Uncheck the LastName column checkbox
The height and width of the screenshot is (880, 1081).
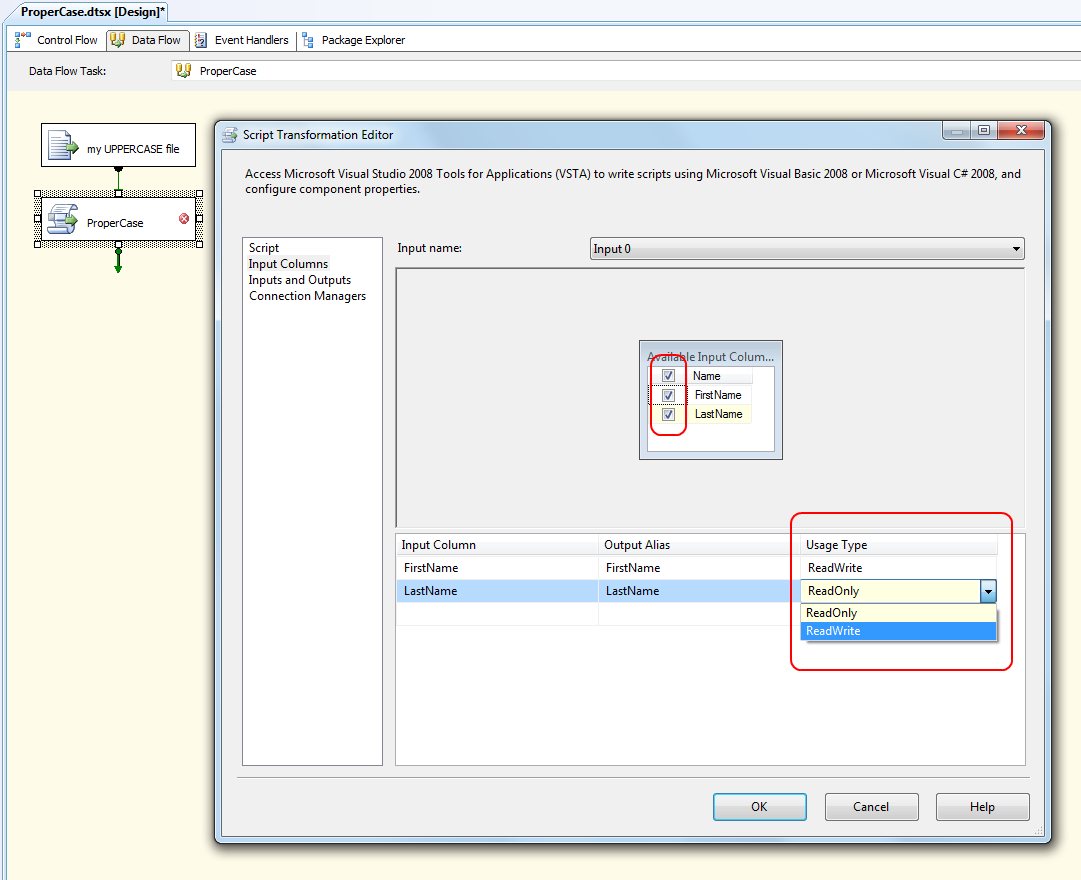pos(668,414)
